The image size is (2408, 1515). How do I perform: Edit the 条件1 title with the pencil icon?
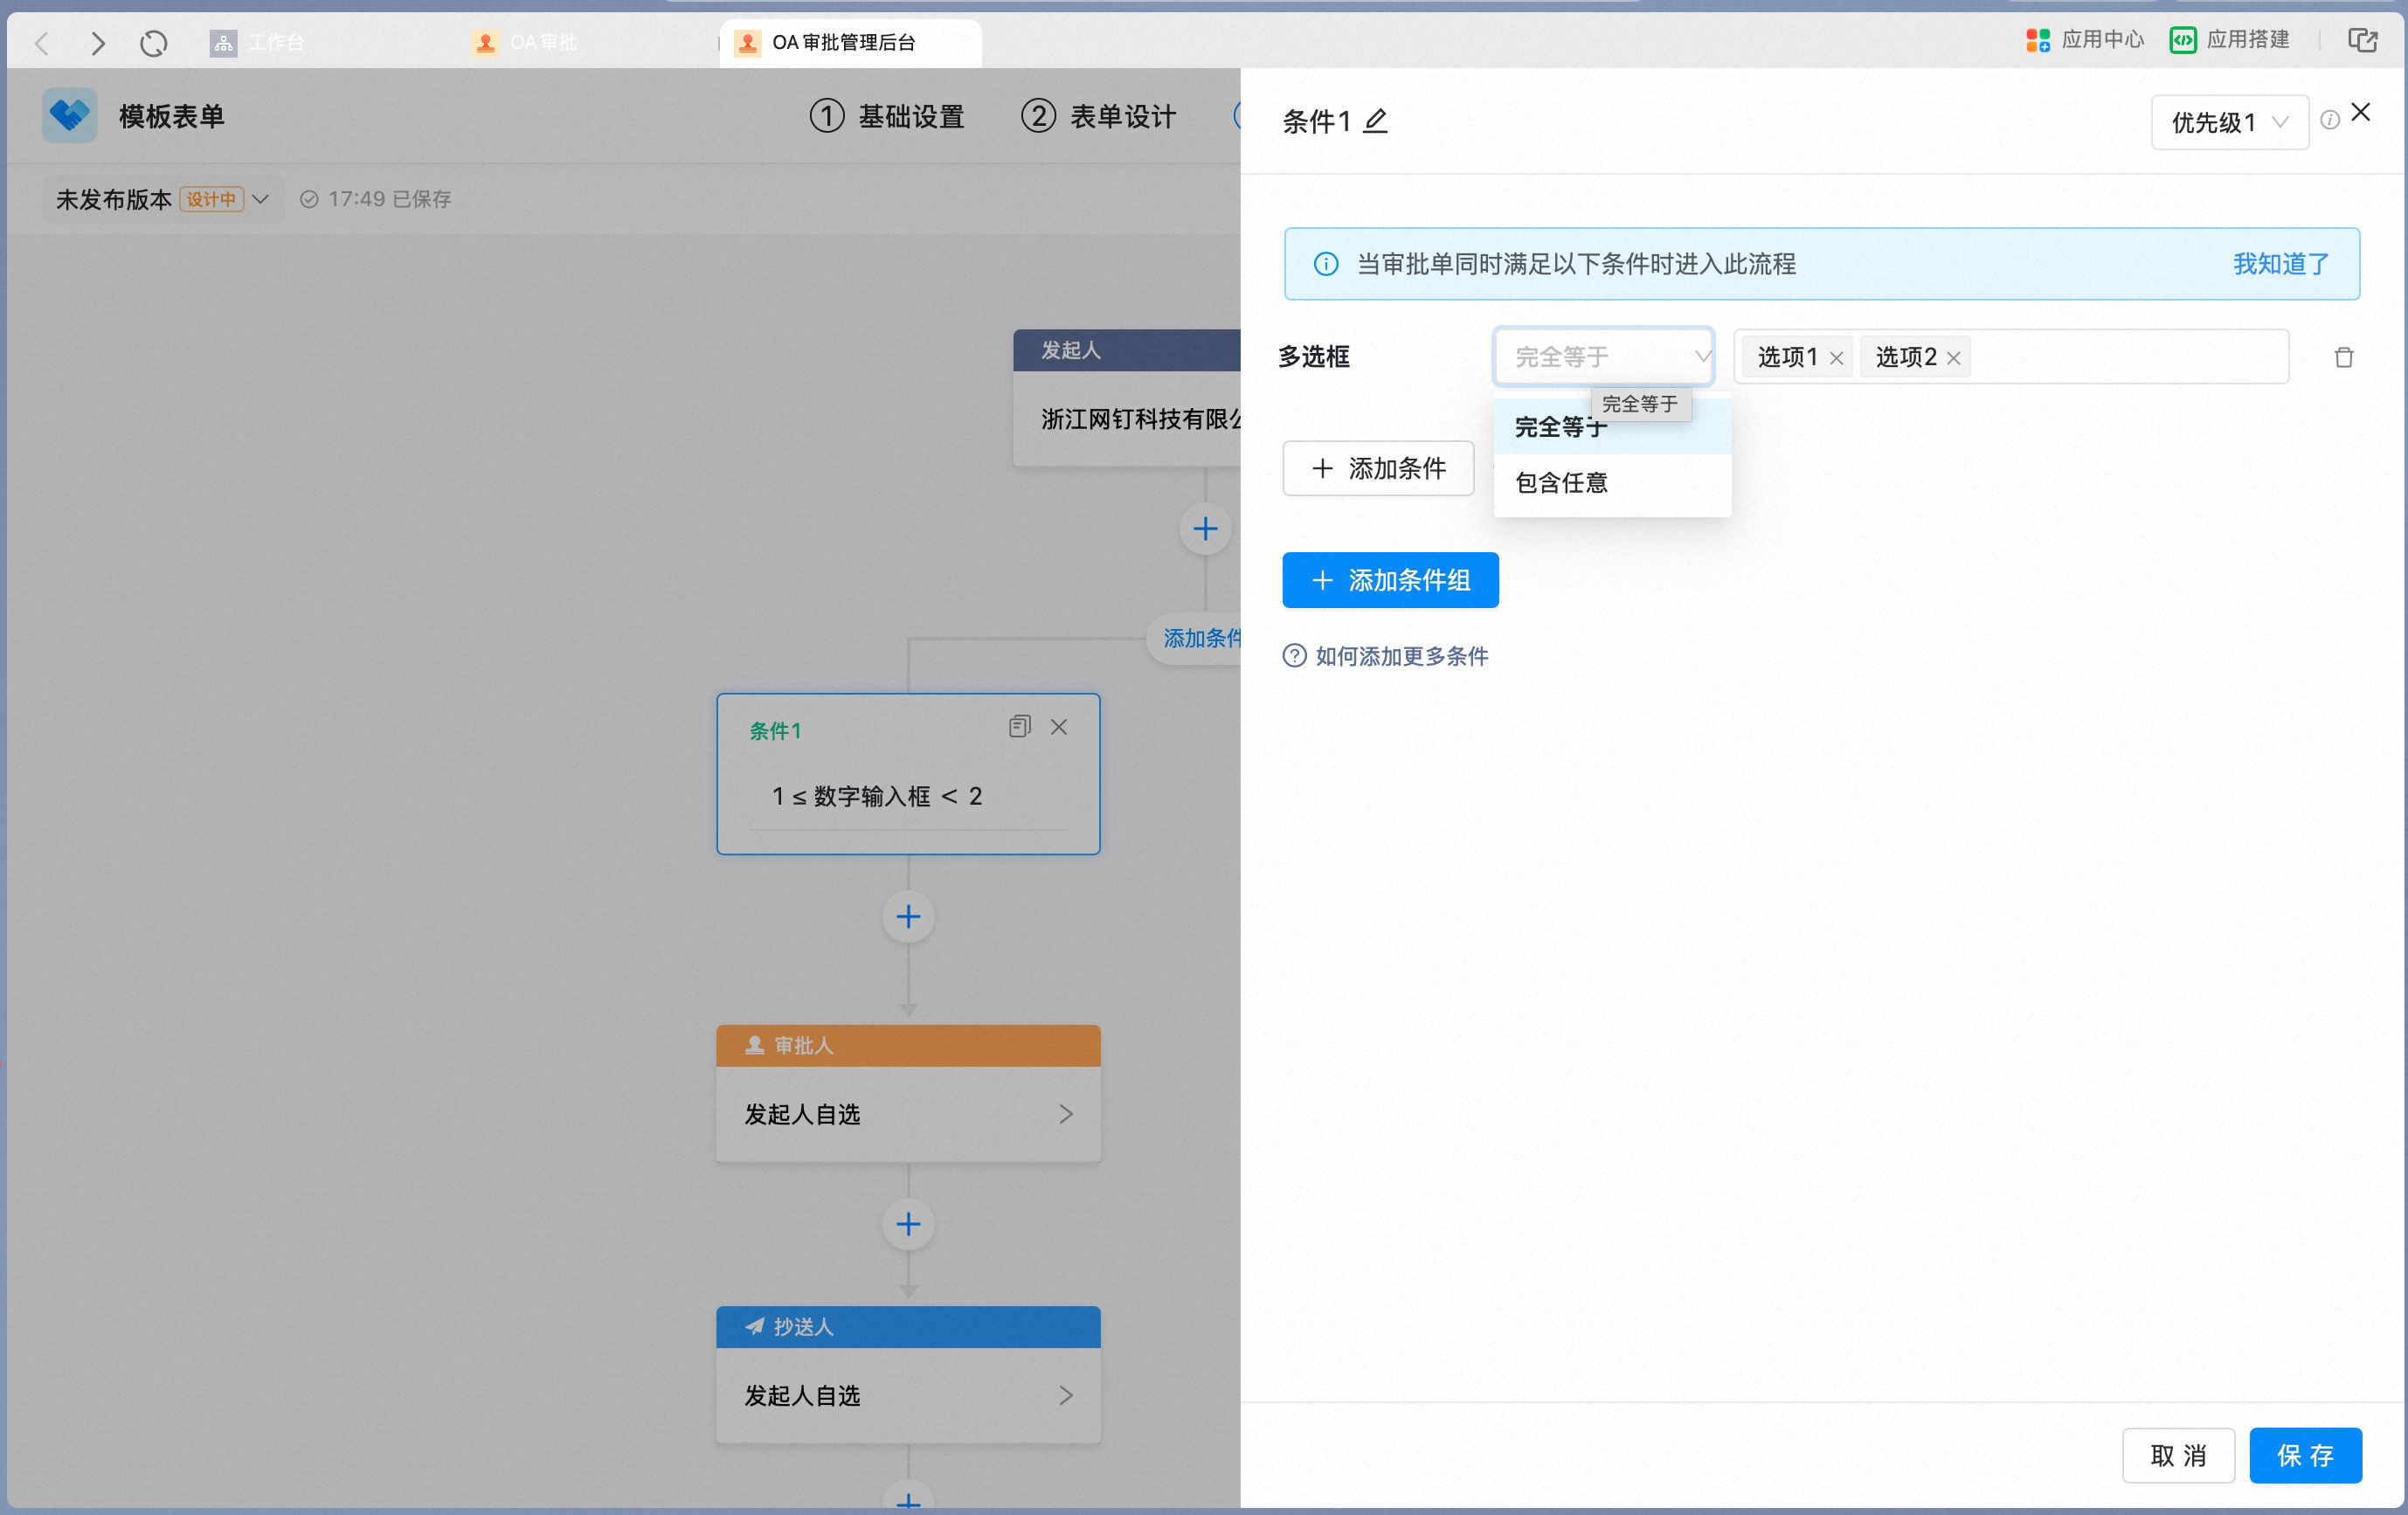(1375, 121)
